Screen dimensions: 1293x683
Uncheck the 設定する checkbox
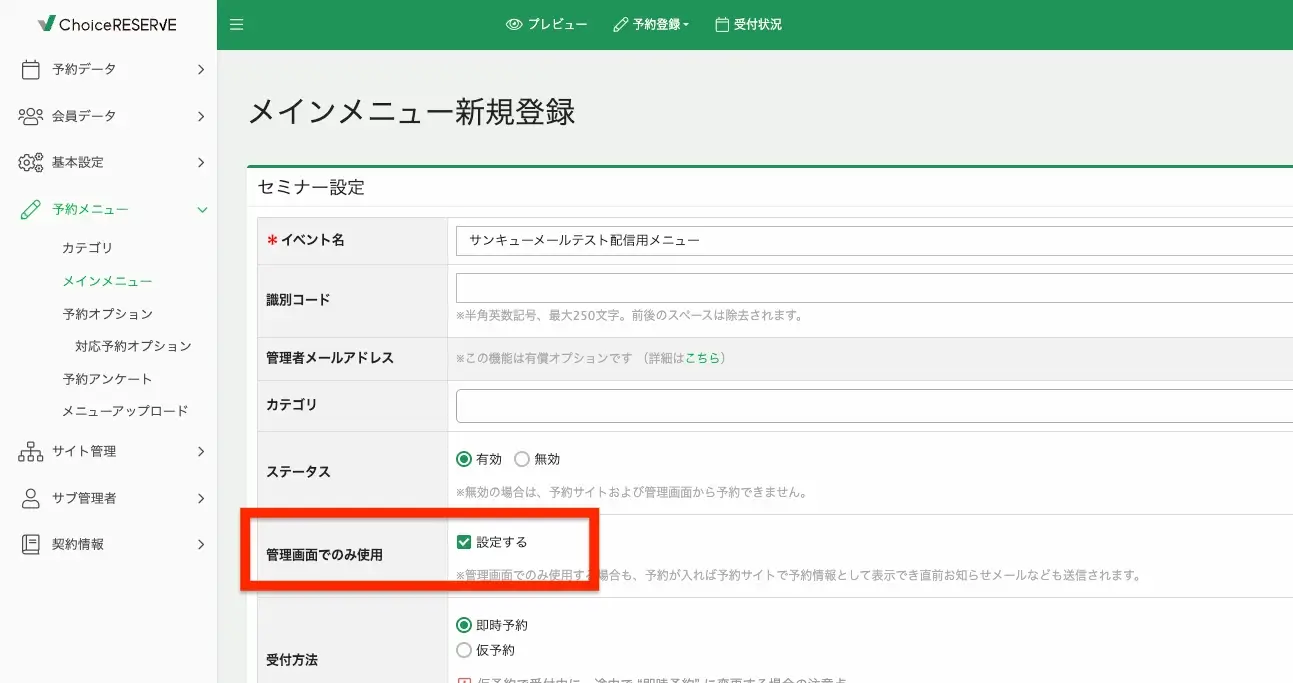click(x=463, y=542)
